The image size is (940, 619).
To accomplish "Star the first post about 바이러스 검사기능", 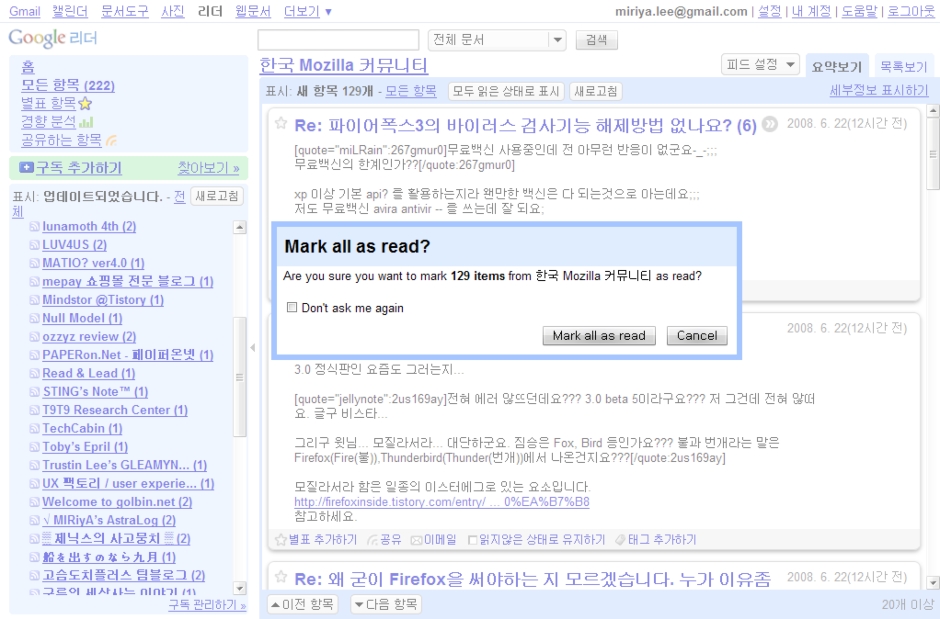I will 281,123.
